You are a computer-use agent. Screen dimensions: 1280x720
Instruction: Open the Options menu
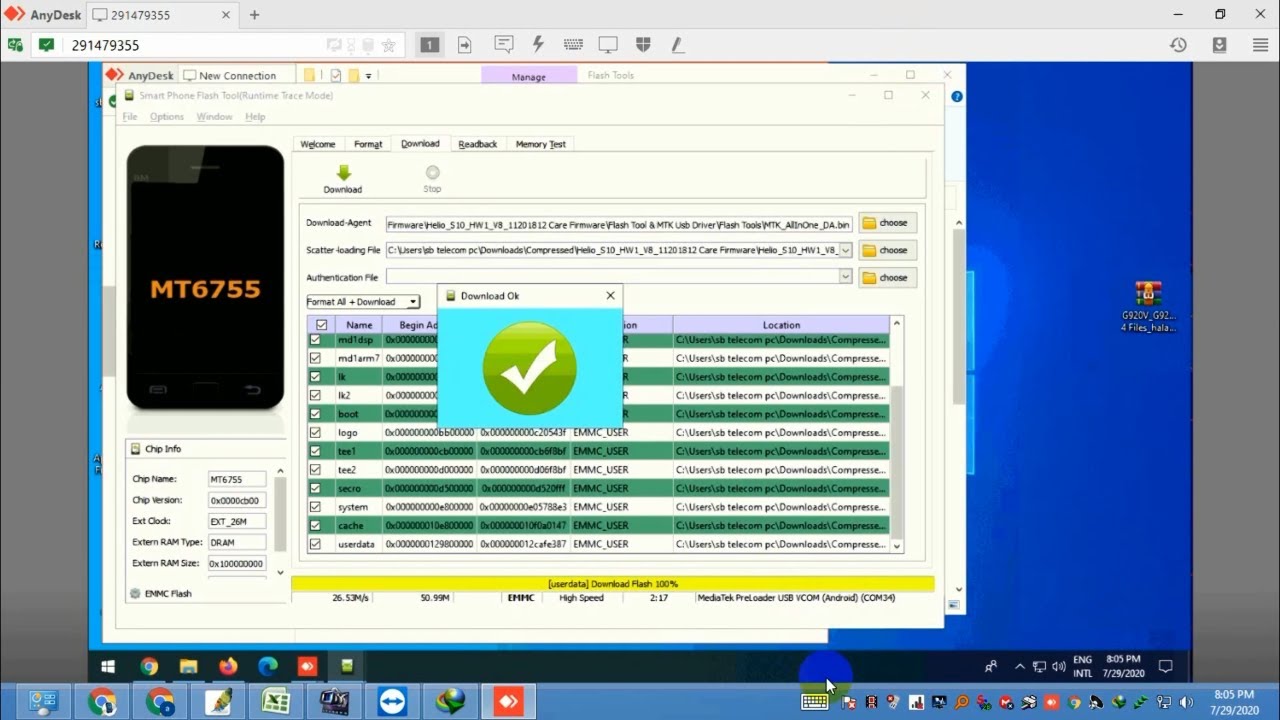(167, 117)
